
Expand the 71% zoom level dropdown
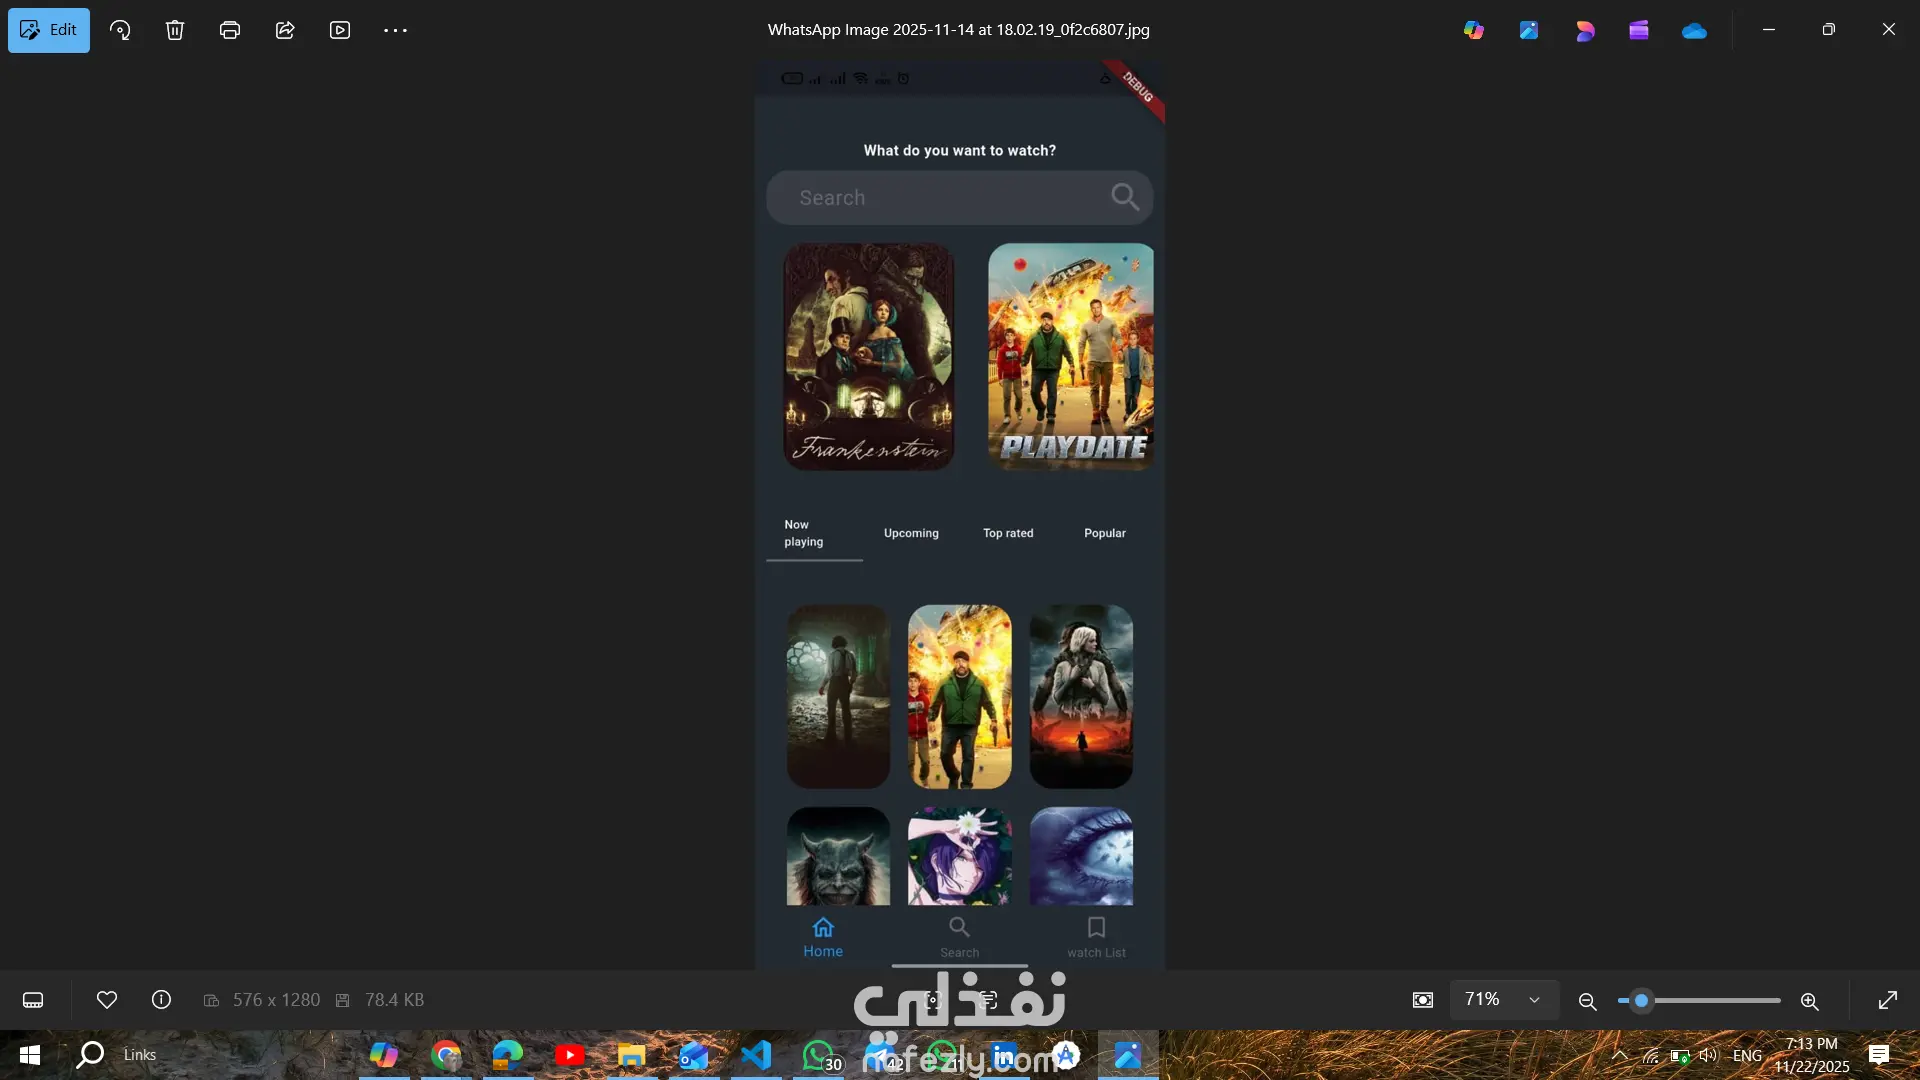point(1534,1000)
